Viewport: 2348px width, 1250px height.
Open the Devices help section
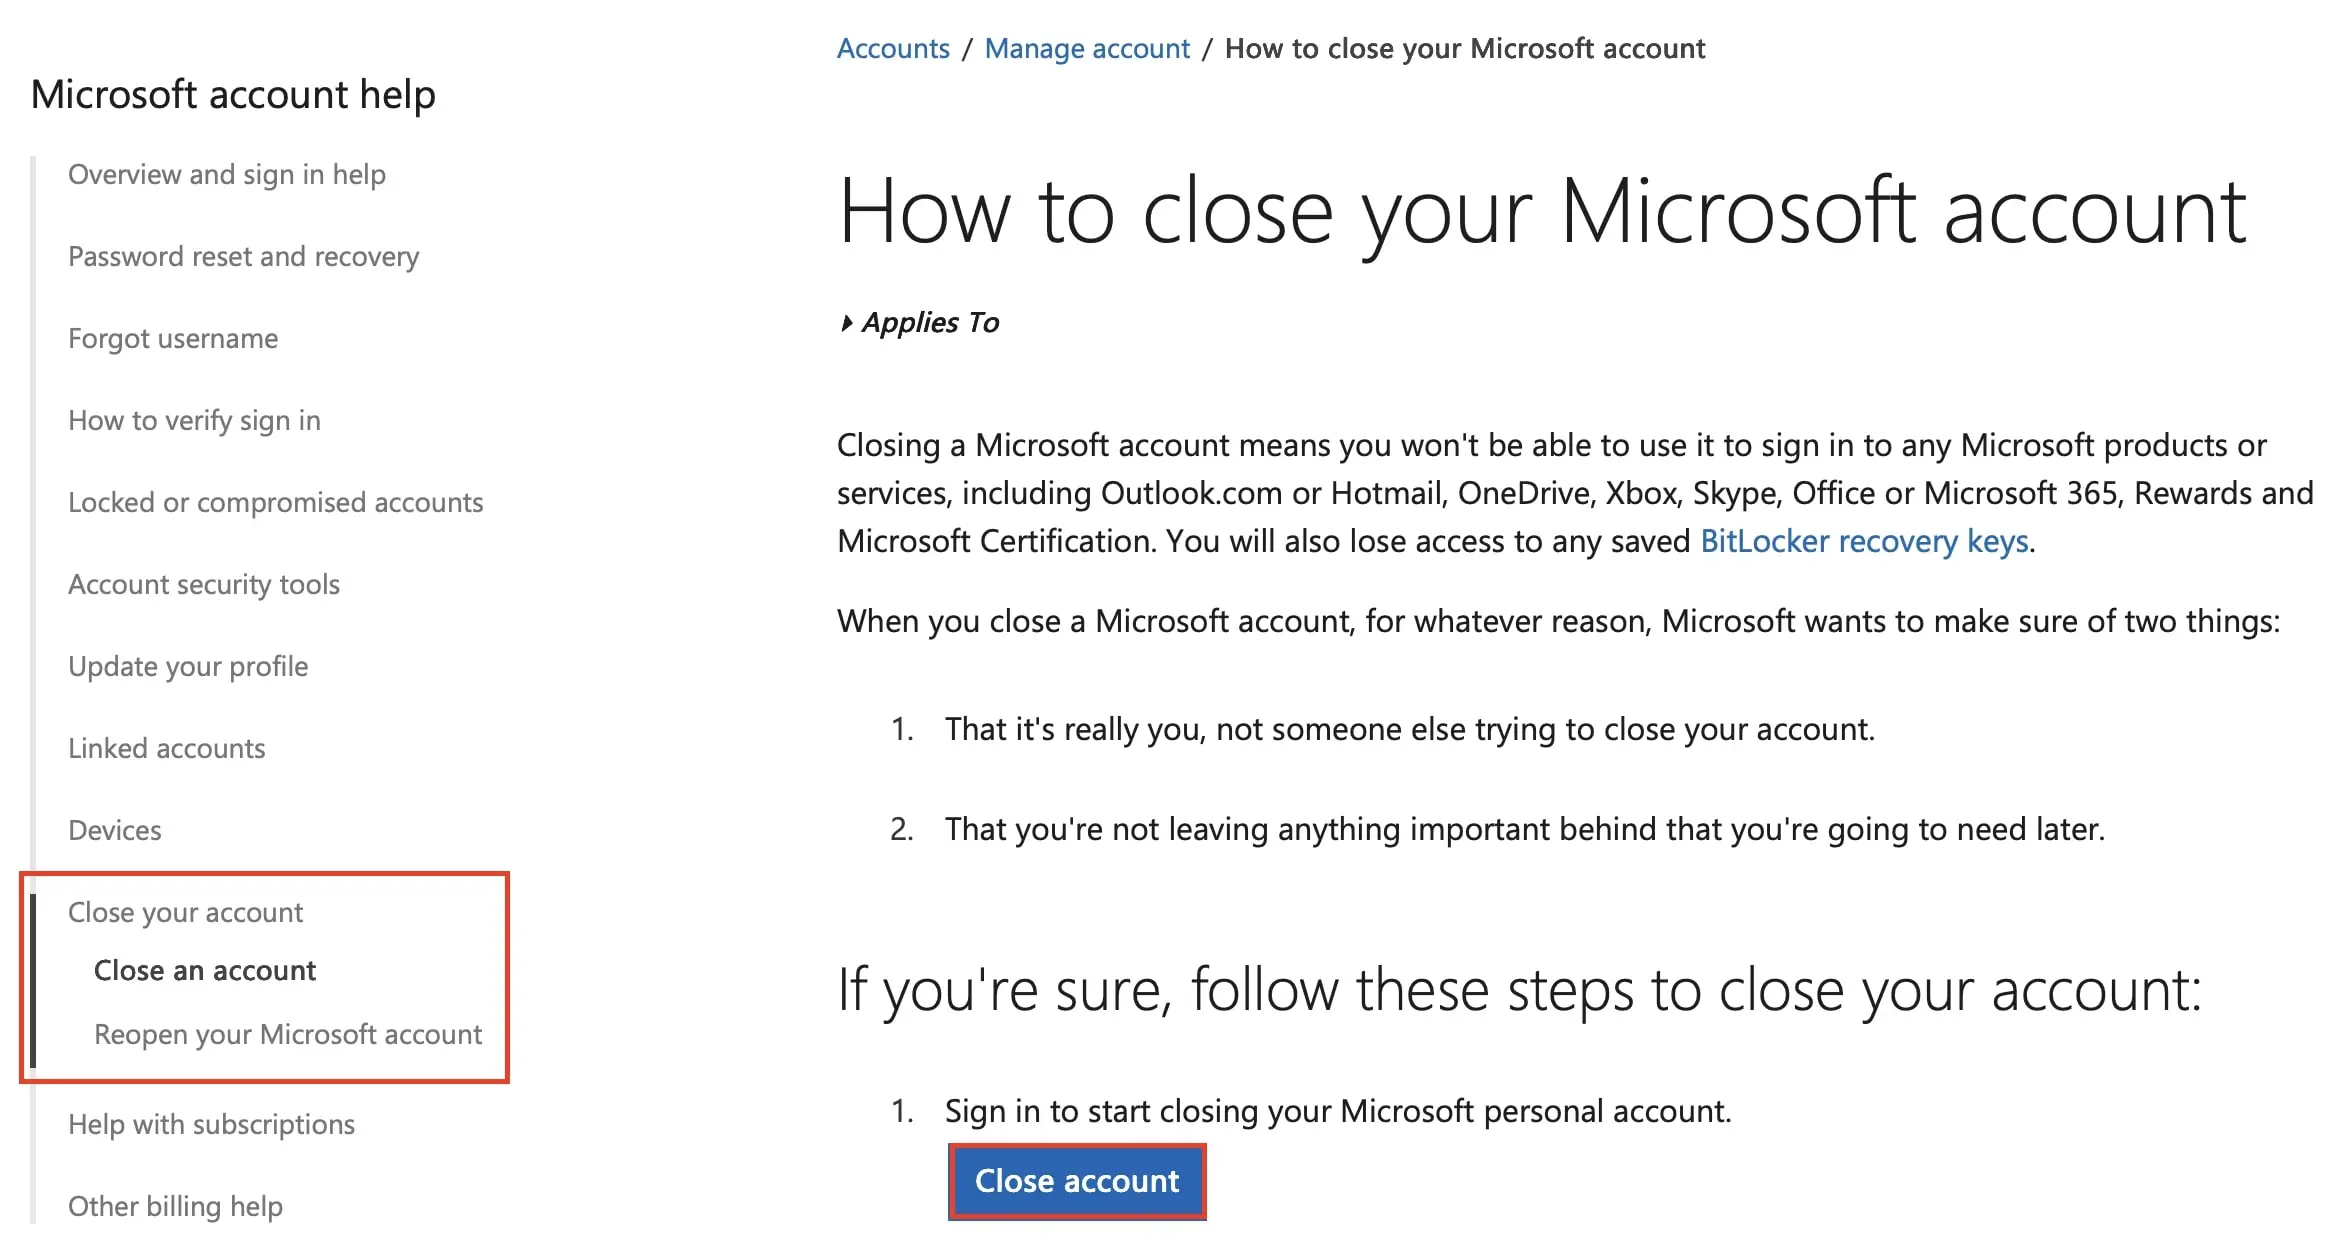coord(114,830)
